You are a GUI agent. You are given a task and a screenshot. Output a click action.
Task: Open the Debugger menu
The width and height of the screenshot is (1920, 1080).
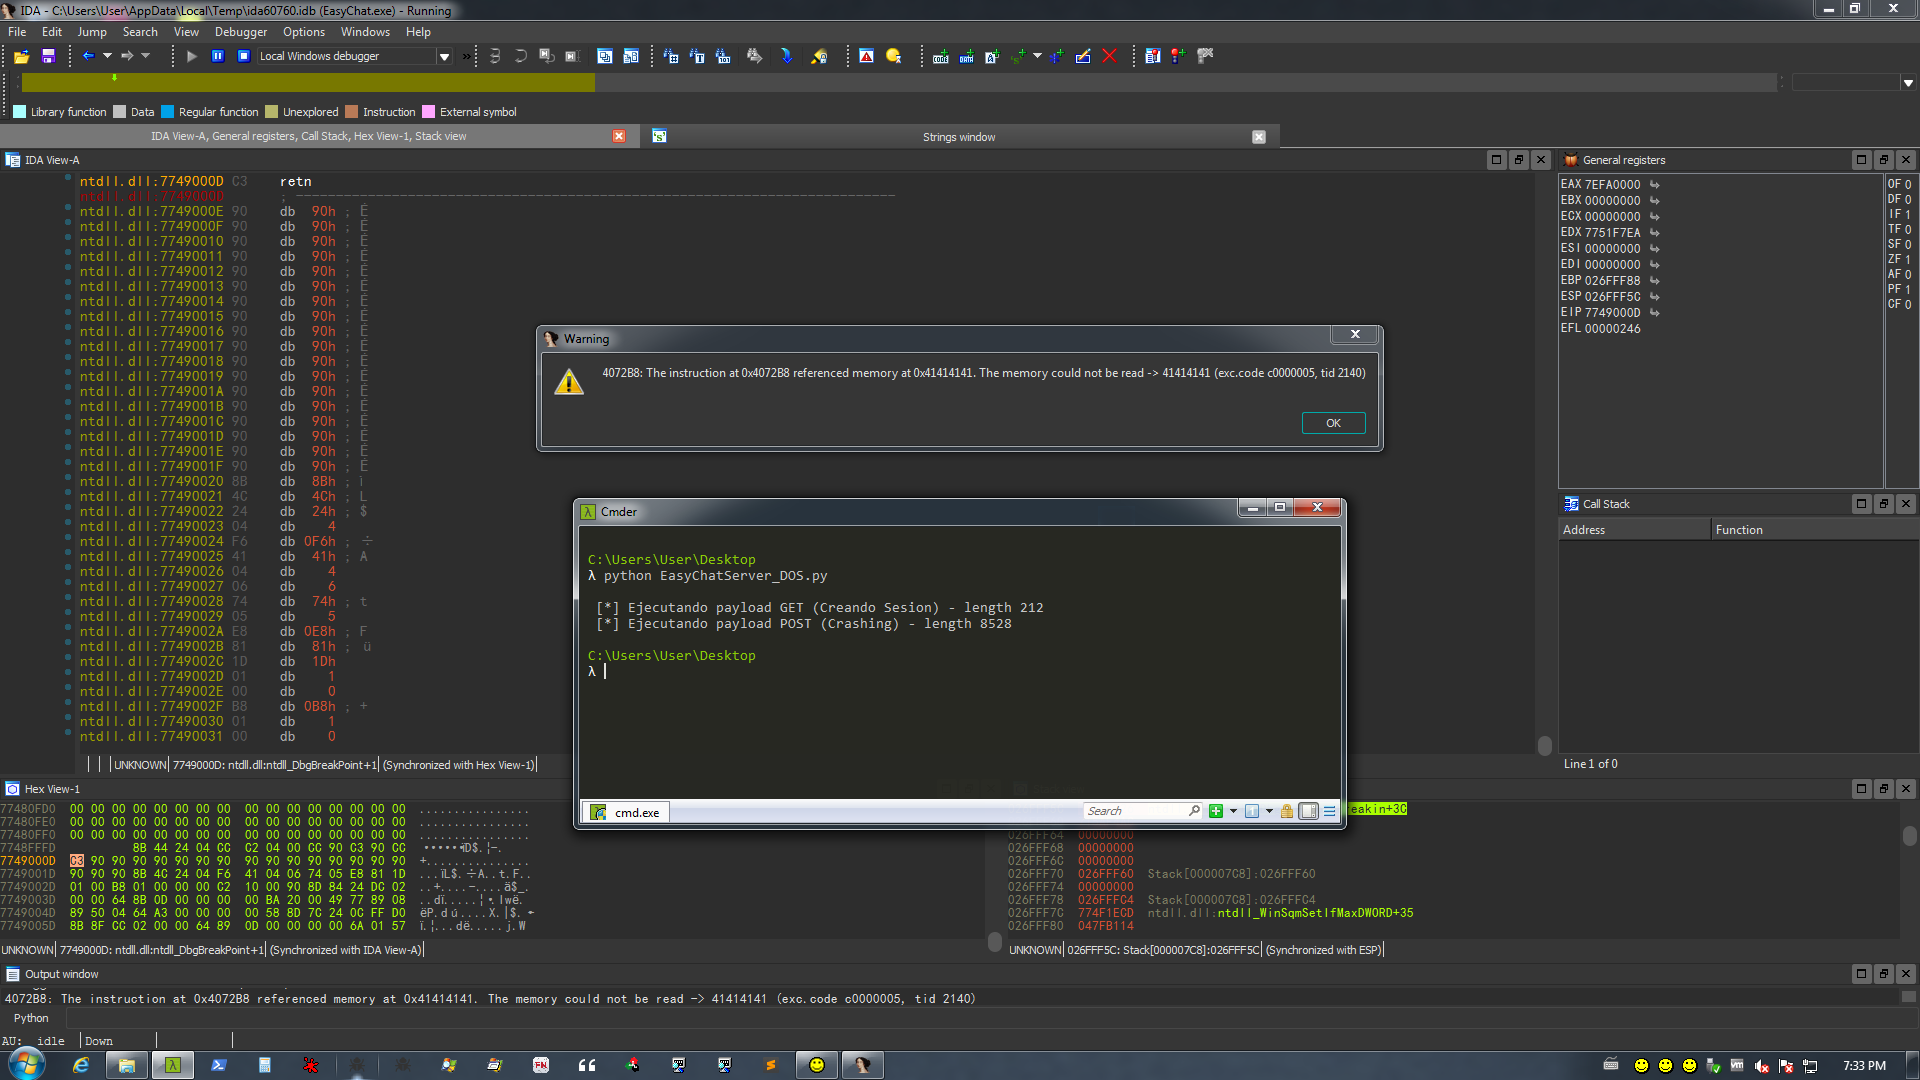240,32
